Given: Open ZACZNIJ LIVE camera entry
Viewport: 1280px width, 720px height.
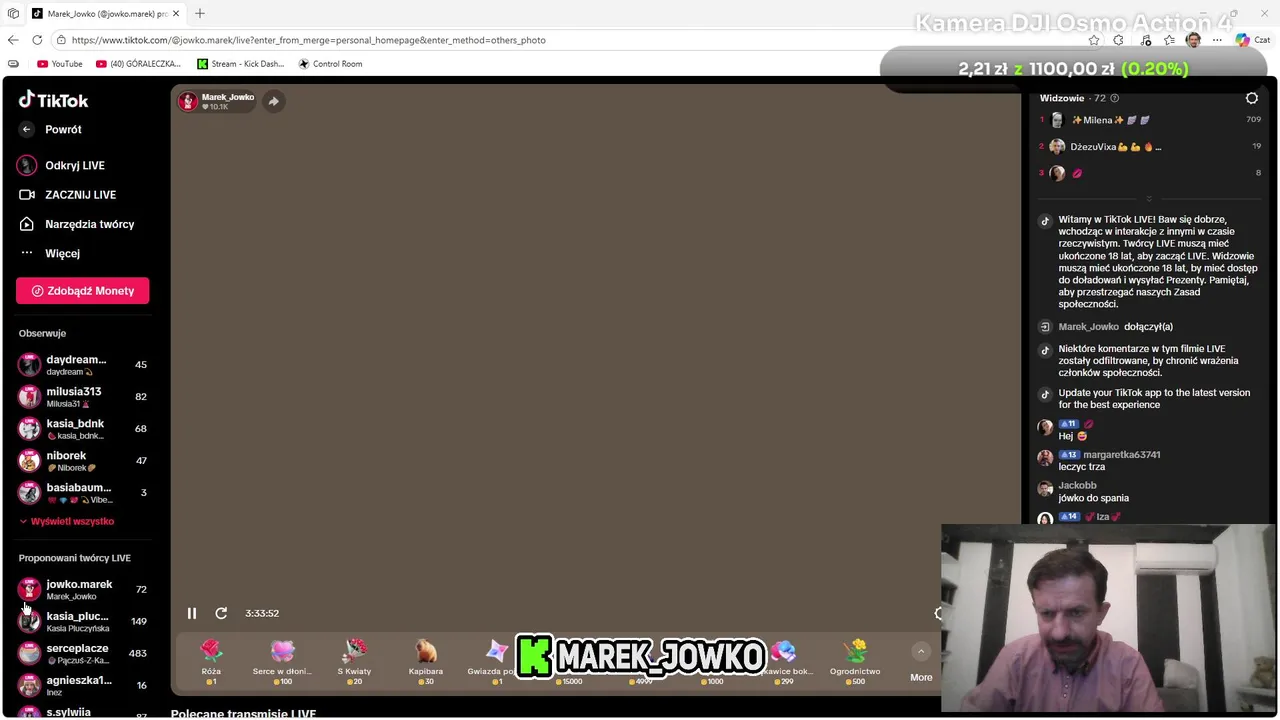Looking at the screenshot, I should 80,195.
